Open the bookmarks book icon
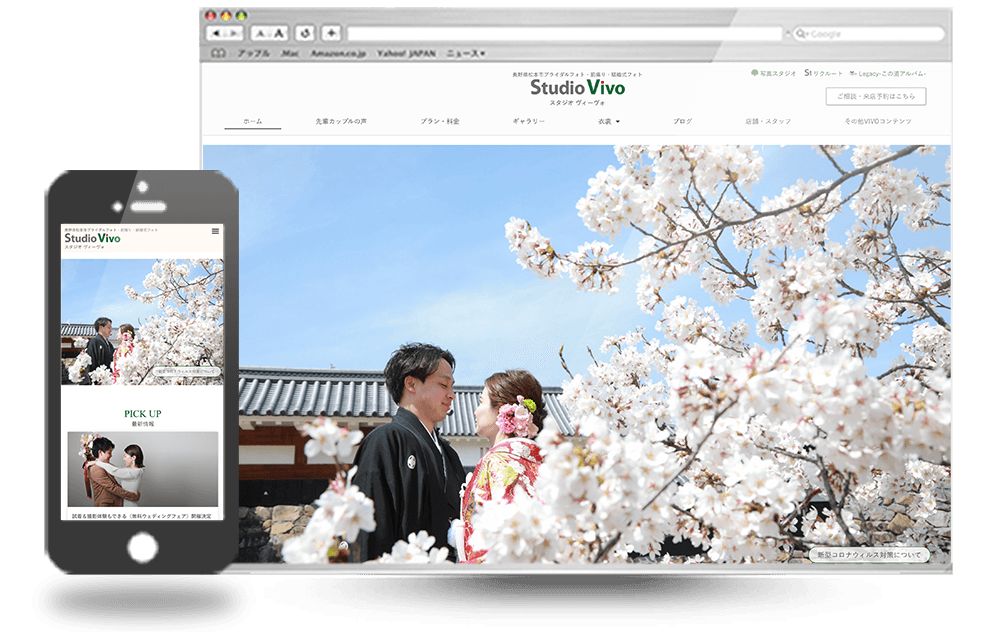 click(217, 53)
